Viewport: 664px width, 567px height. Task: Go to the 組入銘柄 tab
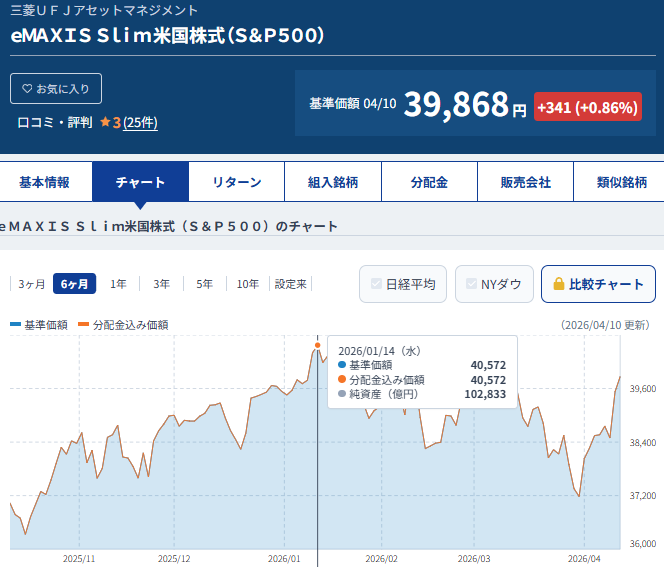333,182
